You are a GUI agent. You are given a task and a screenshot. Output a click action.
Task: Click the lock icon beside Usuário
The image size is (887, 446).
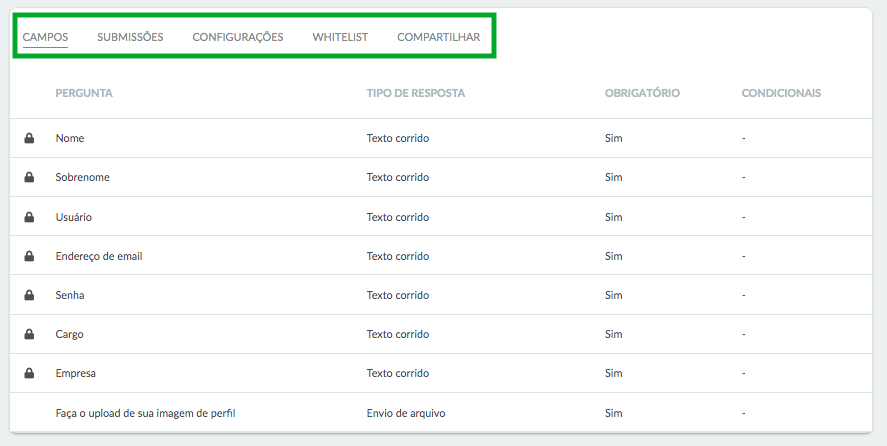point(29,217)
